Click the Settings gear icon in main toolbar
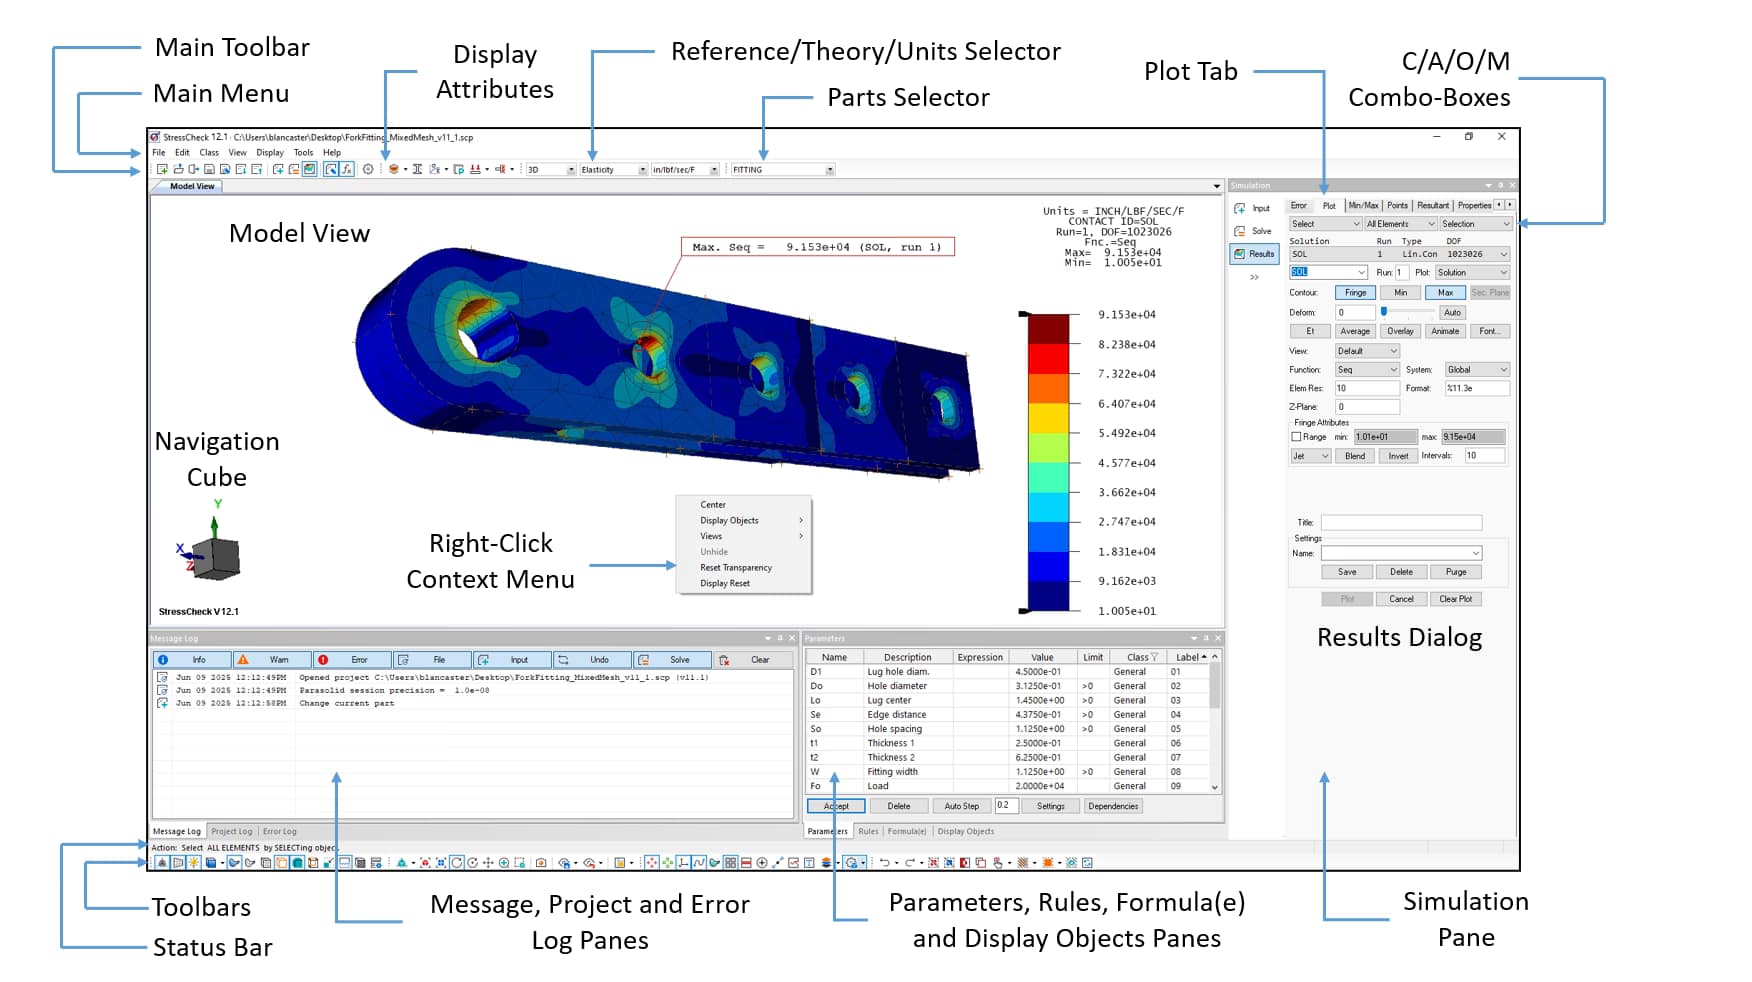Screen dimensions: 1752x982 coord(368,170)
